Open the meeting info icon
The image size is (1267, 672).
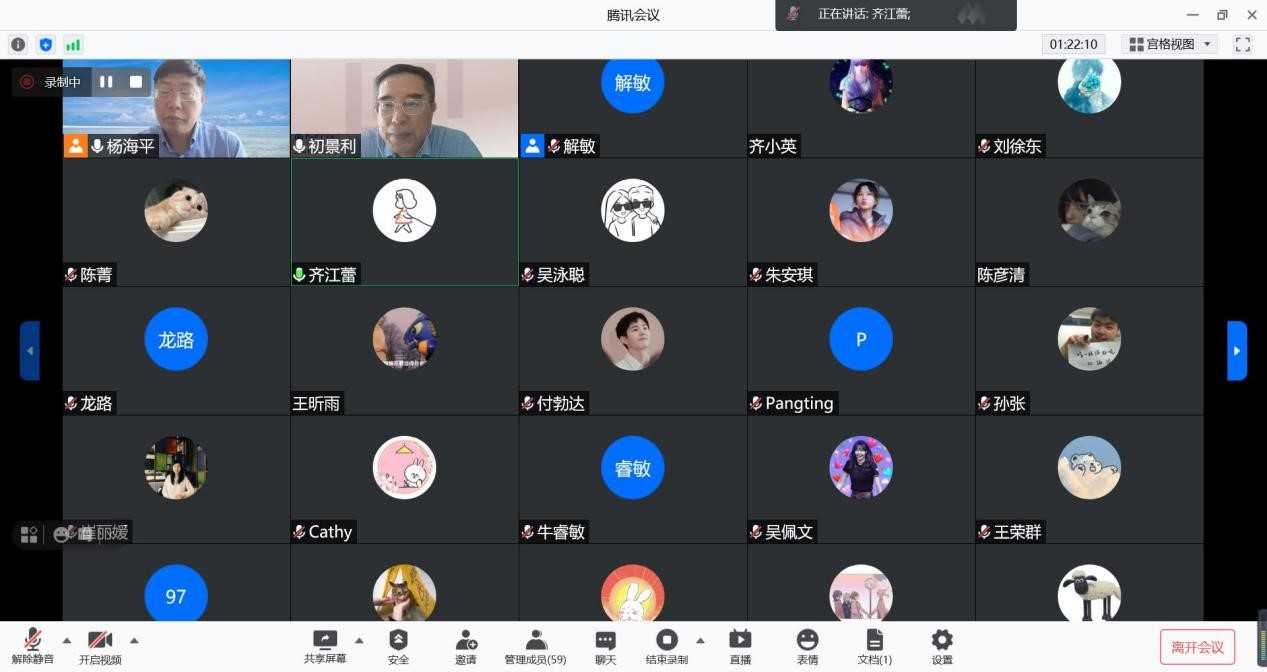(x=18, y=44)
